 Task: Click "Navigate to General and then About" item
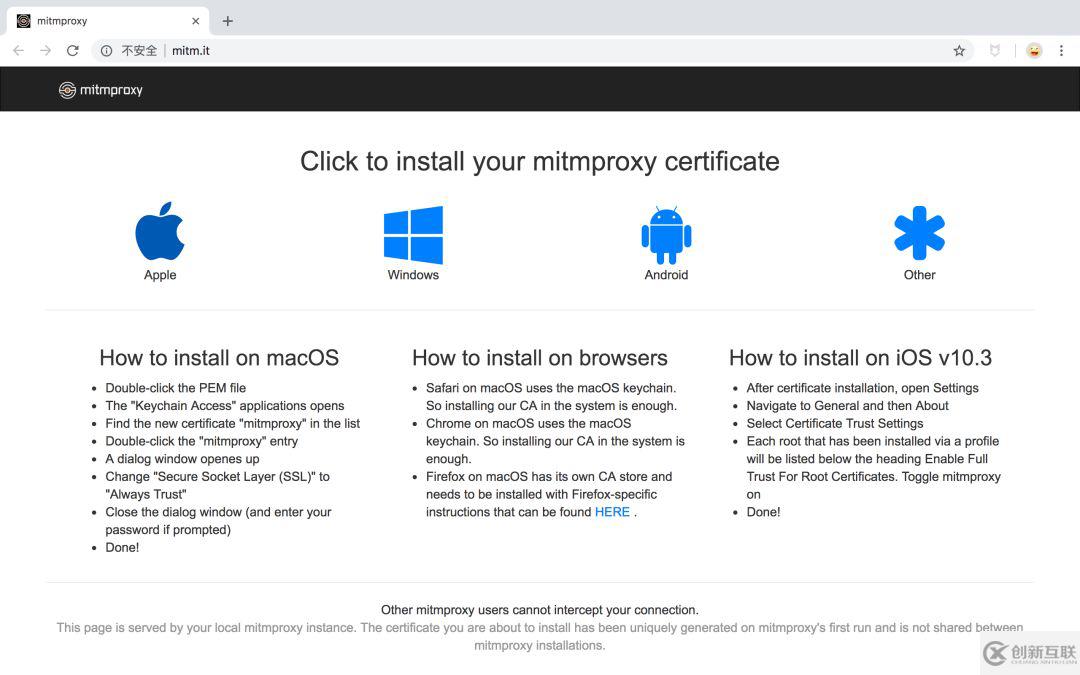[x=847, y=406]
